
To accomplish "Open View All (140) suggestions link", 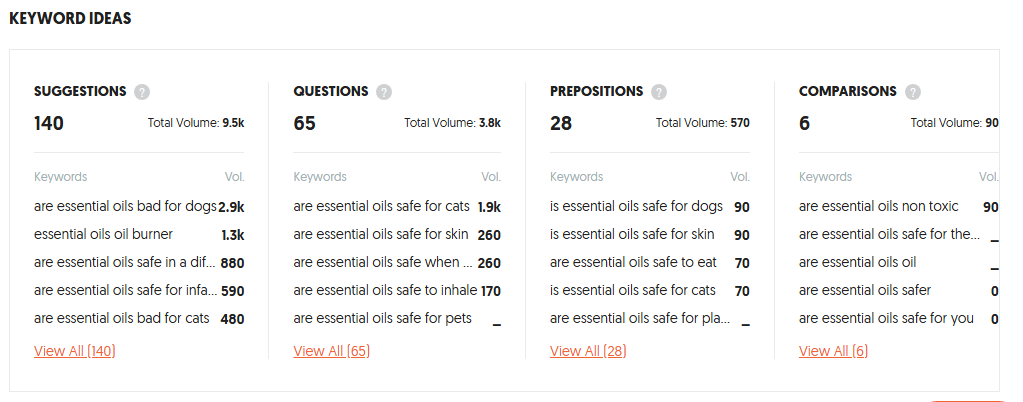I will pyautogui.click(x=74, y=351).
